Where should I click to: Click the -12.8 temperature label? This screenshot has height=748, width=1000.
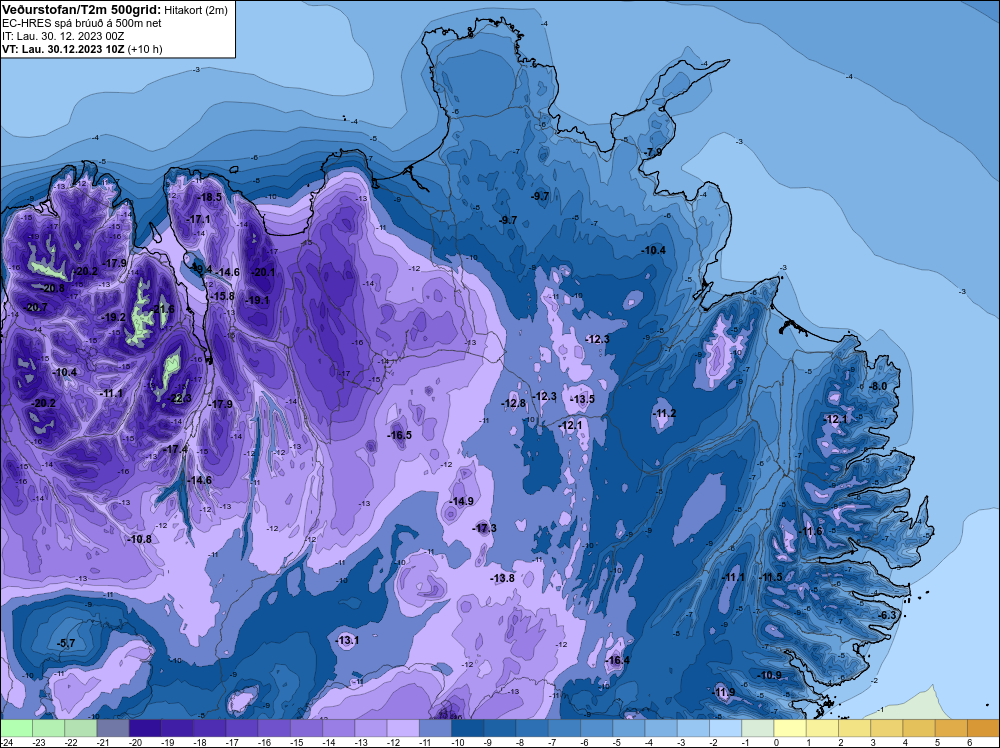click(513, 403)
